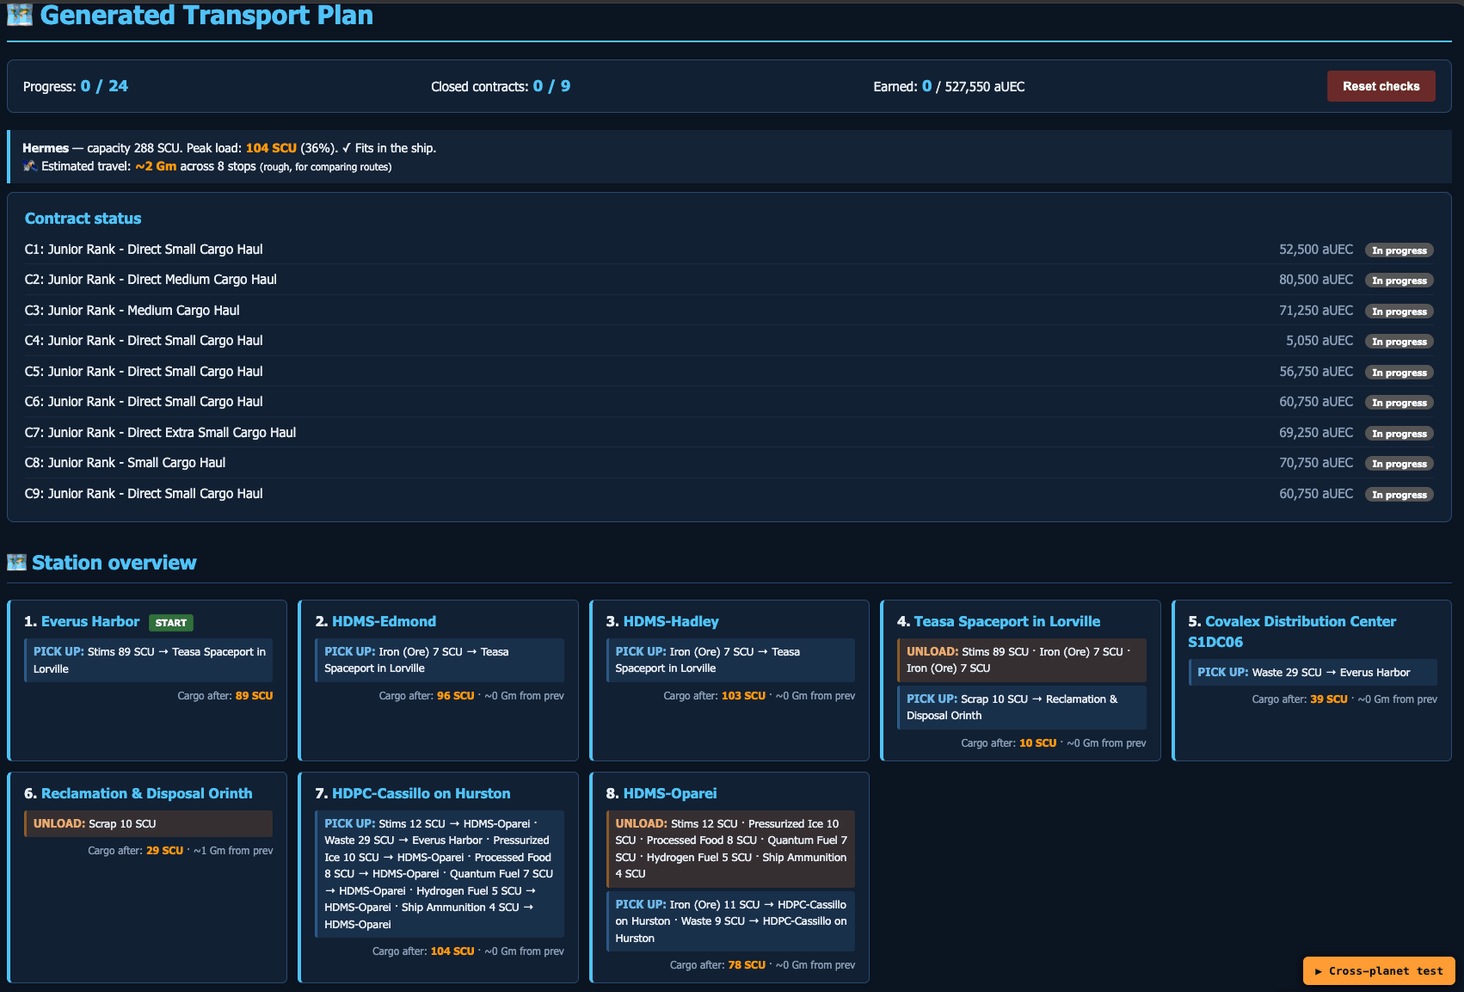This screenshot has width=1464, height=992.
Task: Click the Hermes capacity 288 SCU text
Action: (101, 148)
